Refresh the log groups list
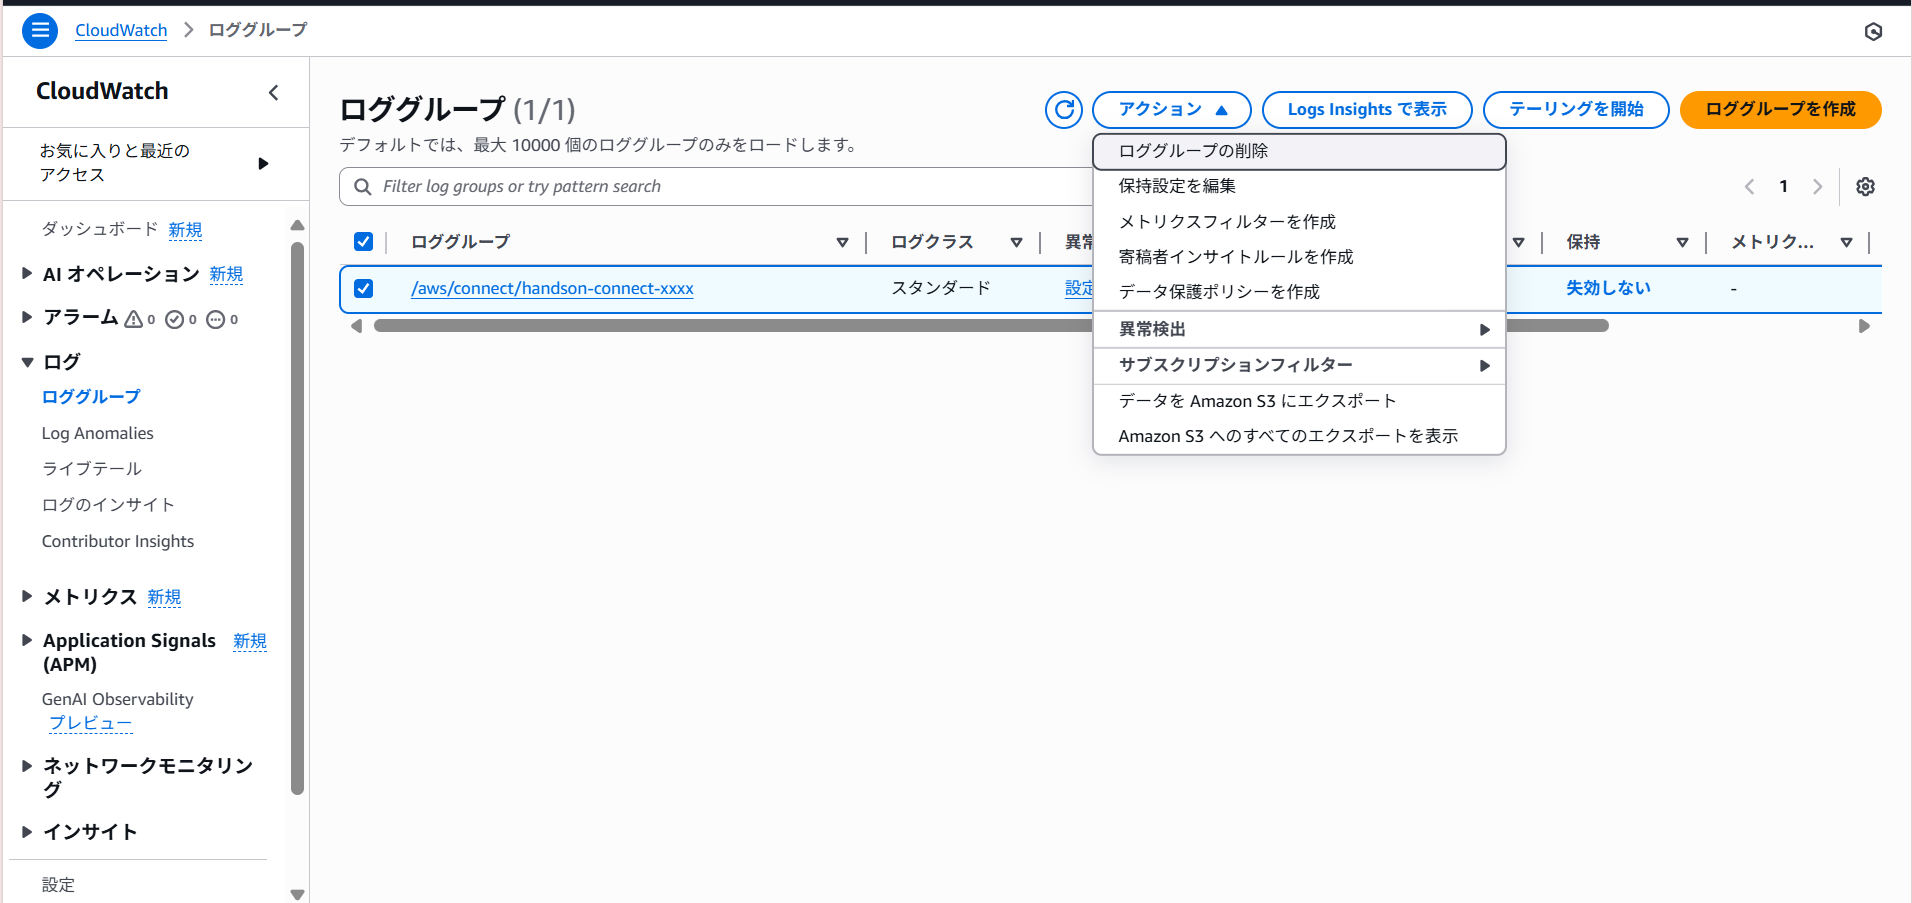Screen dimensions: 1912x903 1063,110
